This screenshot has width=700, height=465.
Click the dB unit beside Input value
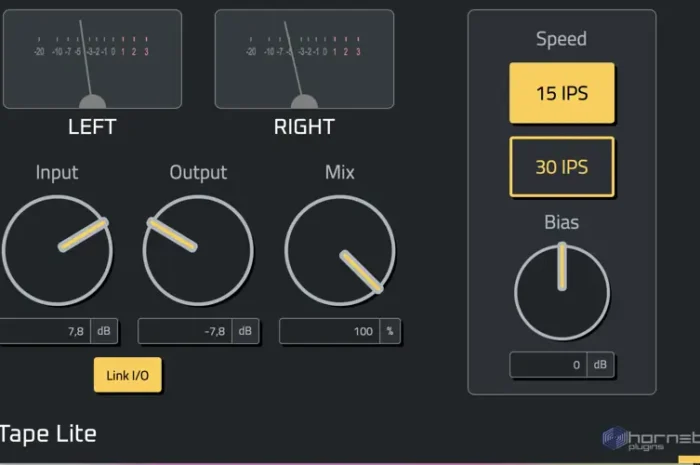point(104,331)
